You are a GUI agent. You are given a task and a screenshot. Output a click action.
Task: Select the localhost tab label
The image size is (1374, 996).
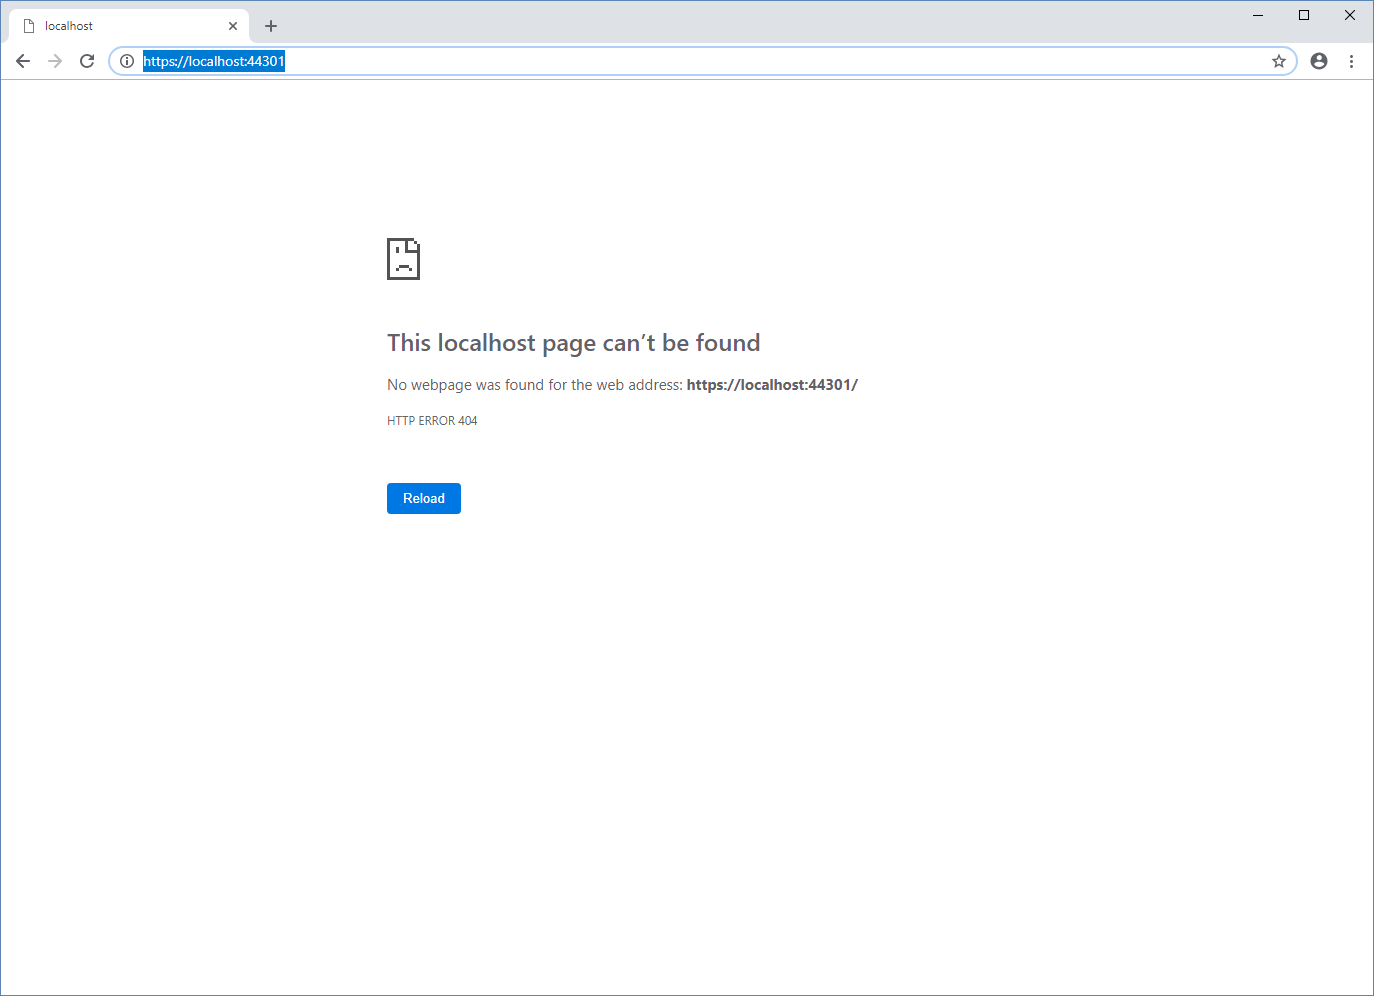click(69, 25)
